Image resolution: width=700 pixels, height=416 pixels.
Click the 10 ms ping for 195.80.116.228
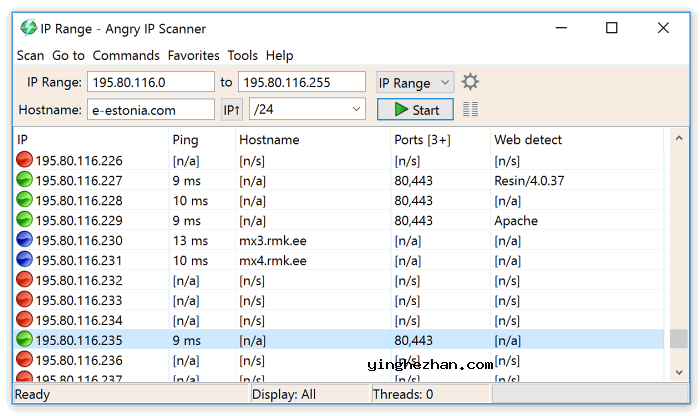point(190,200)
